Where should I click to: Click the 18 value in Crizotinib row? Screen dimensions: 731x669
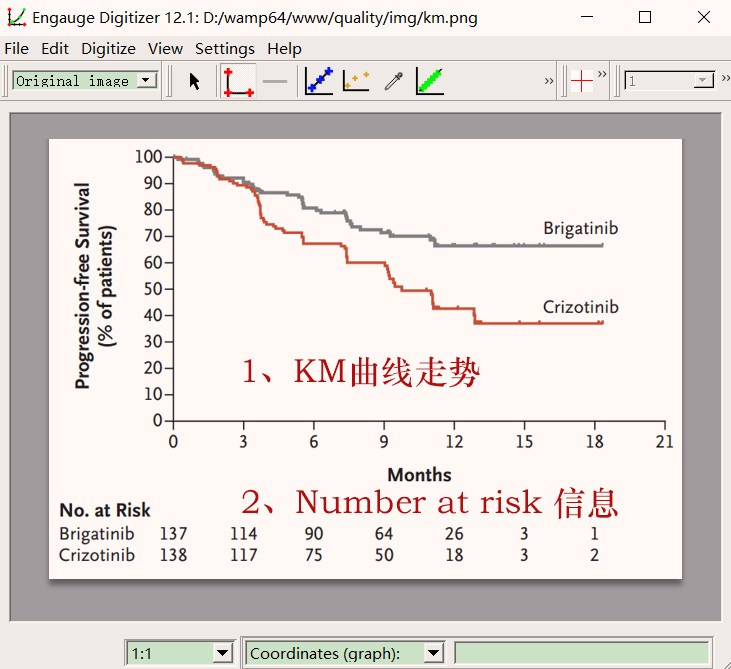[x=454, y=555]
